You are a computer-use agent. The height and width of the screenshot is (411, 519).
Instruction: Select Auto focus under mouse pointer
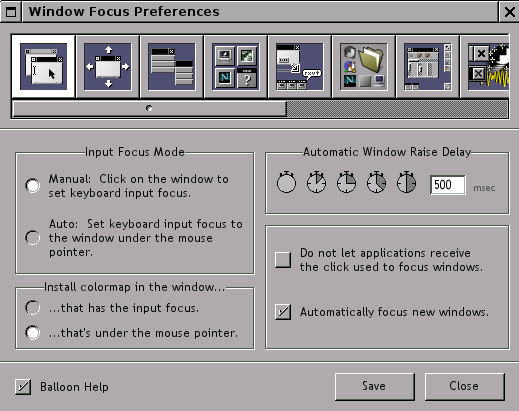click(x=33, y=238)
